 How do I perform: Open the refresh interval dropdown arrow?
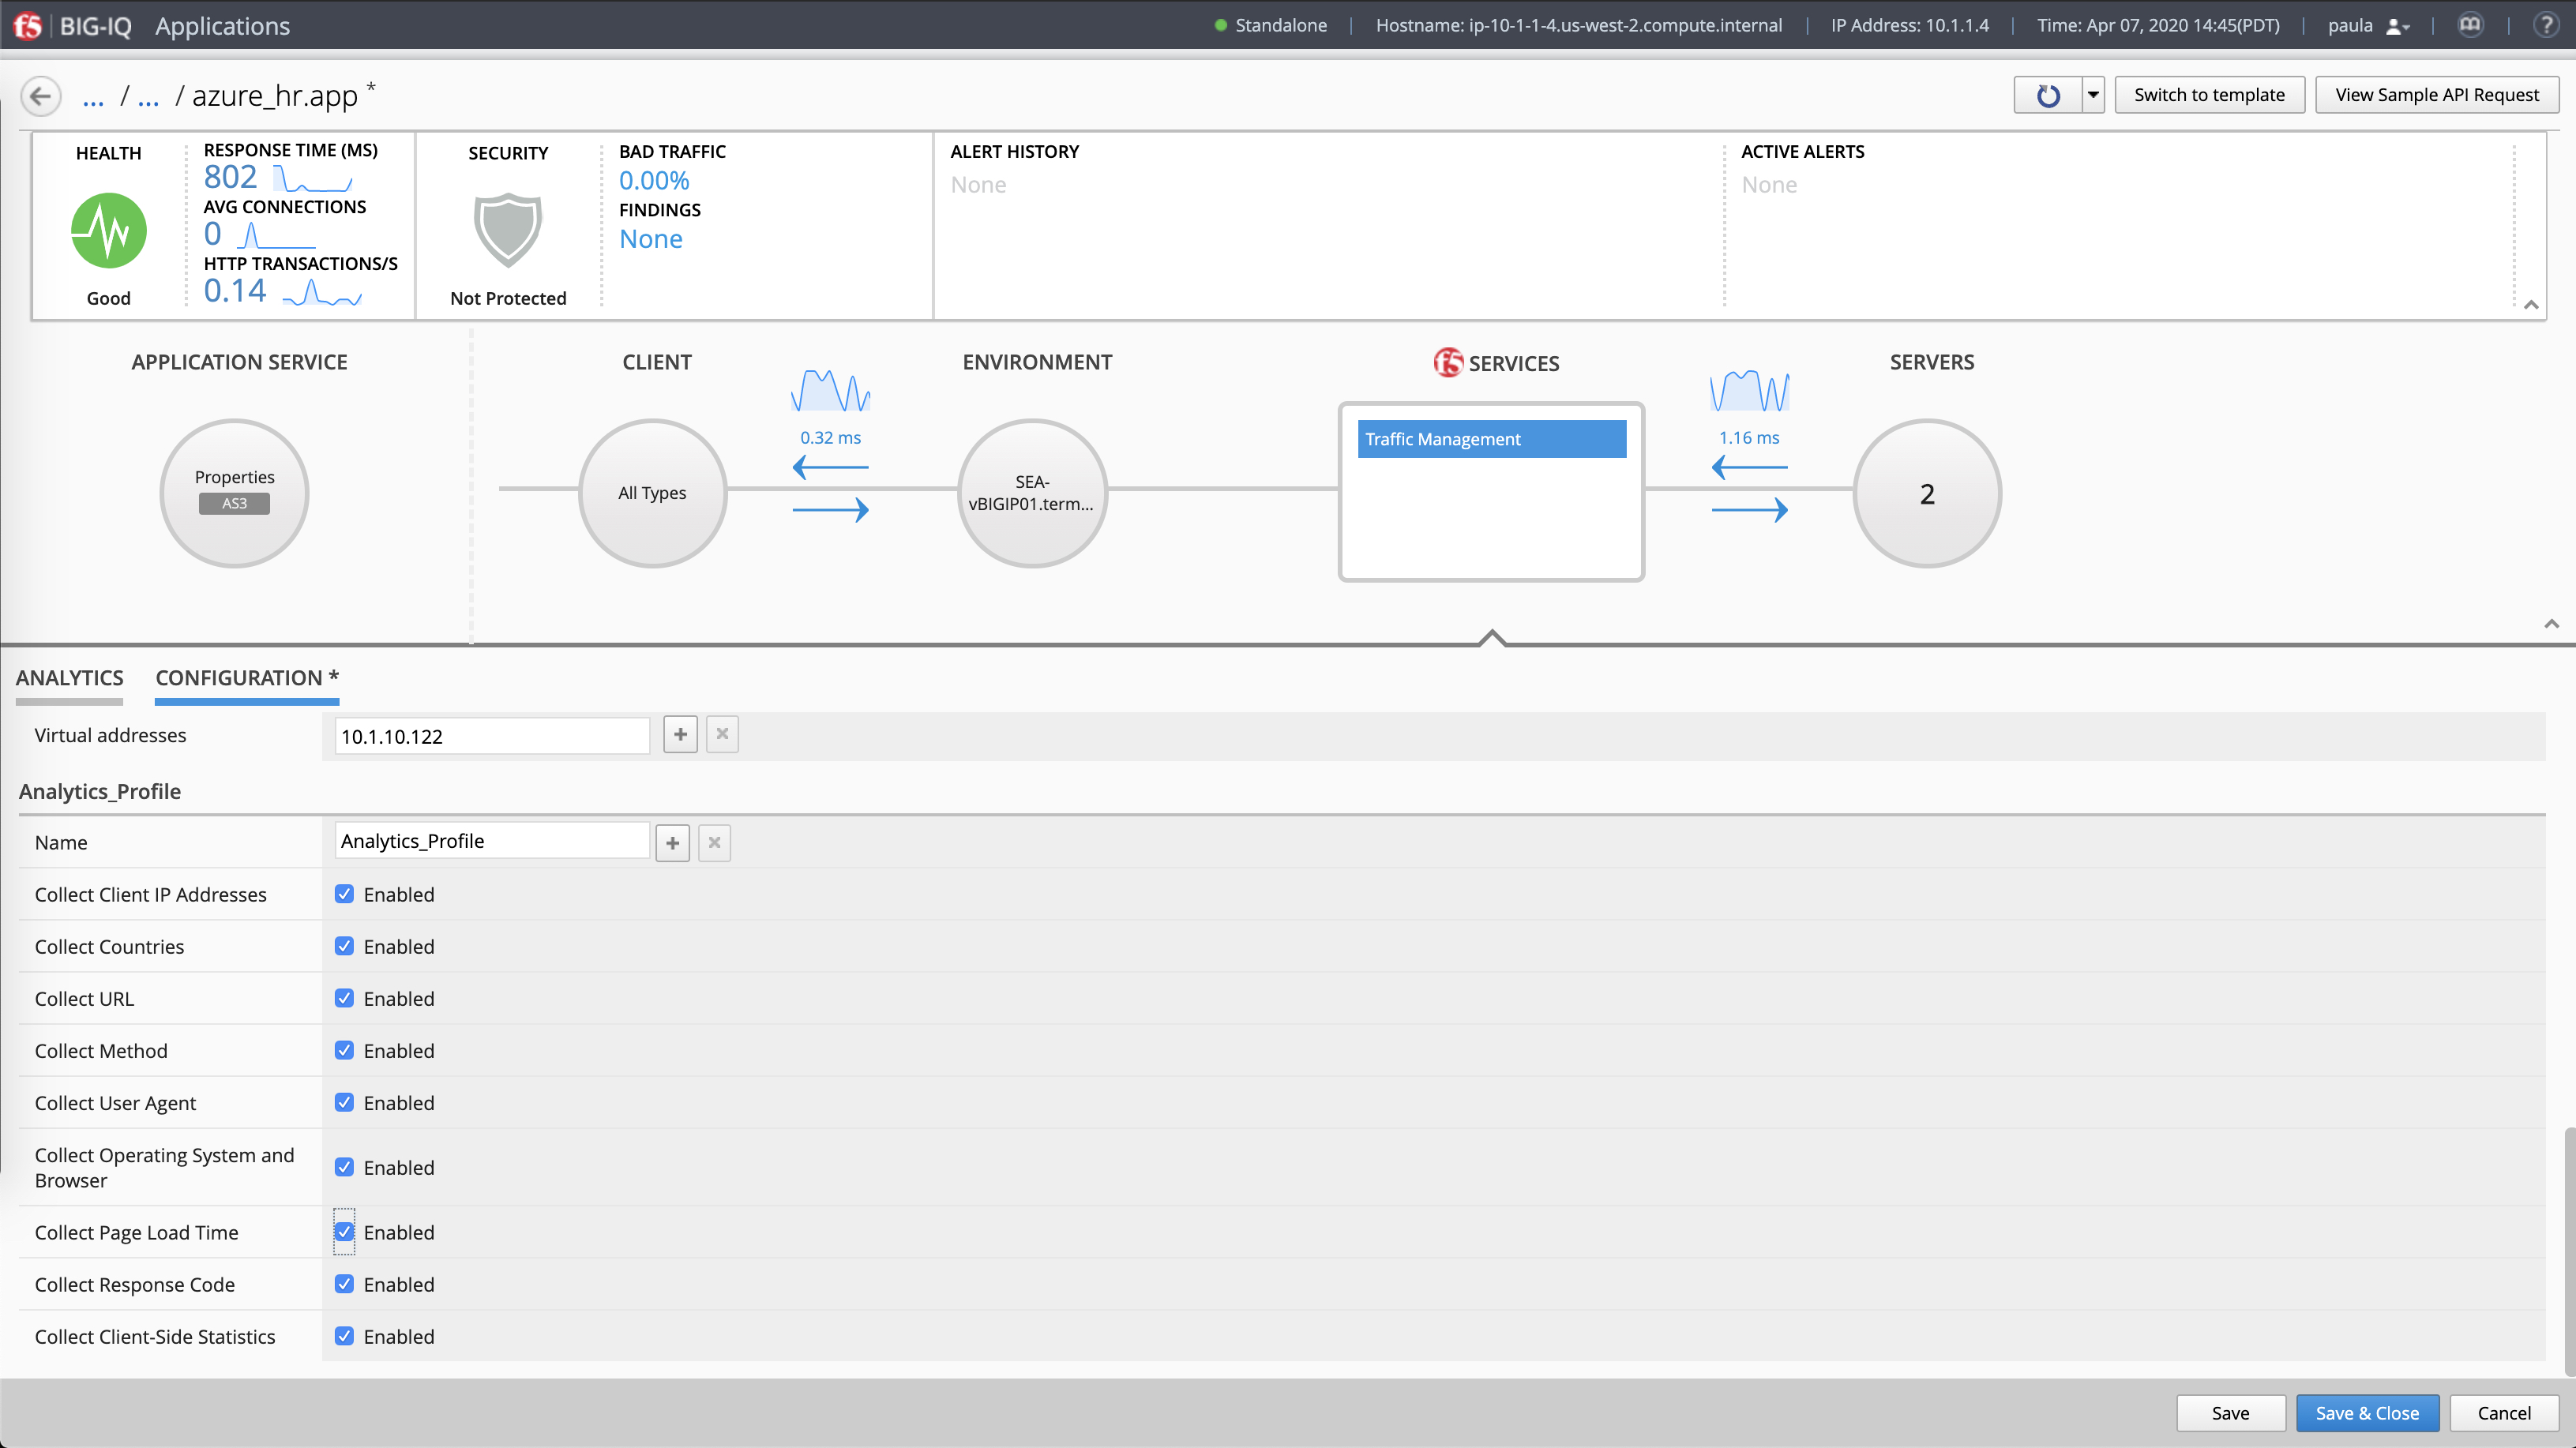[2093, 95]
